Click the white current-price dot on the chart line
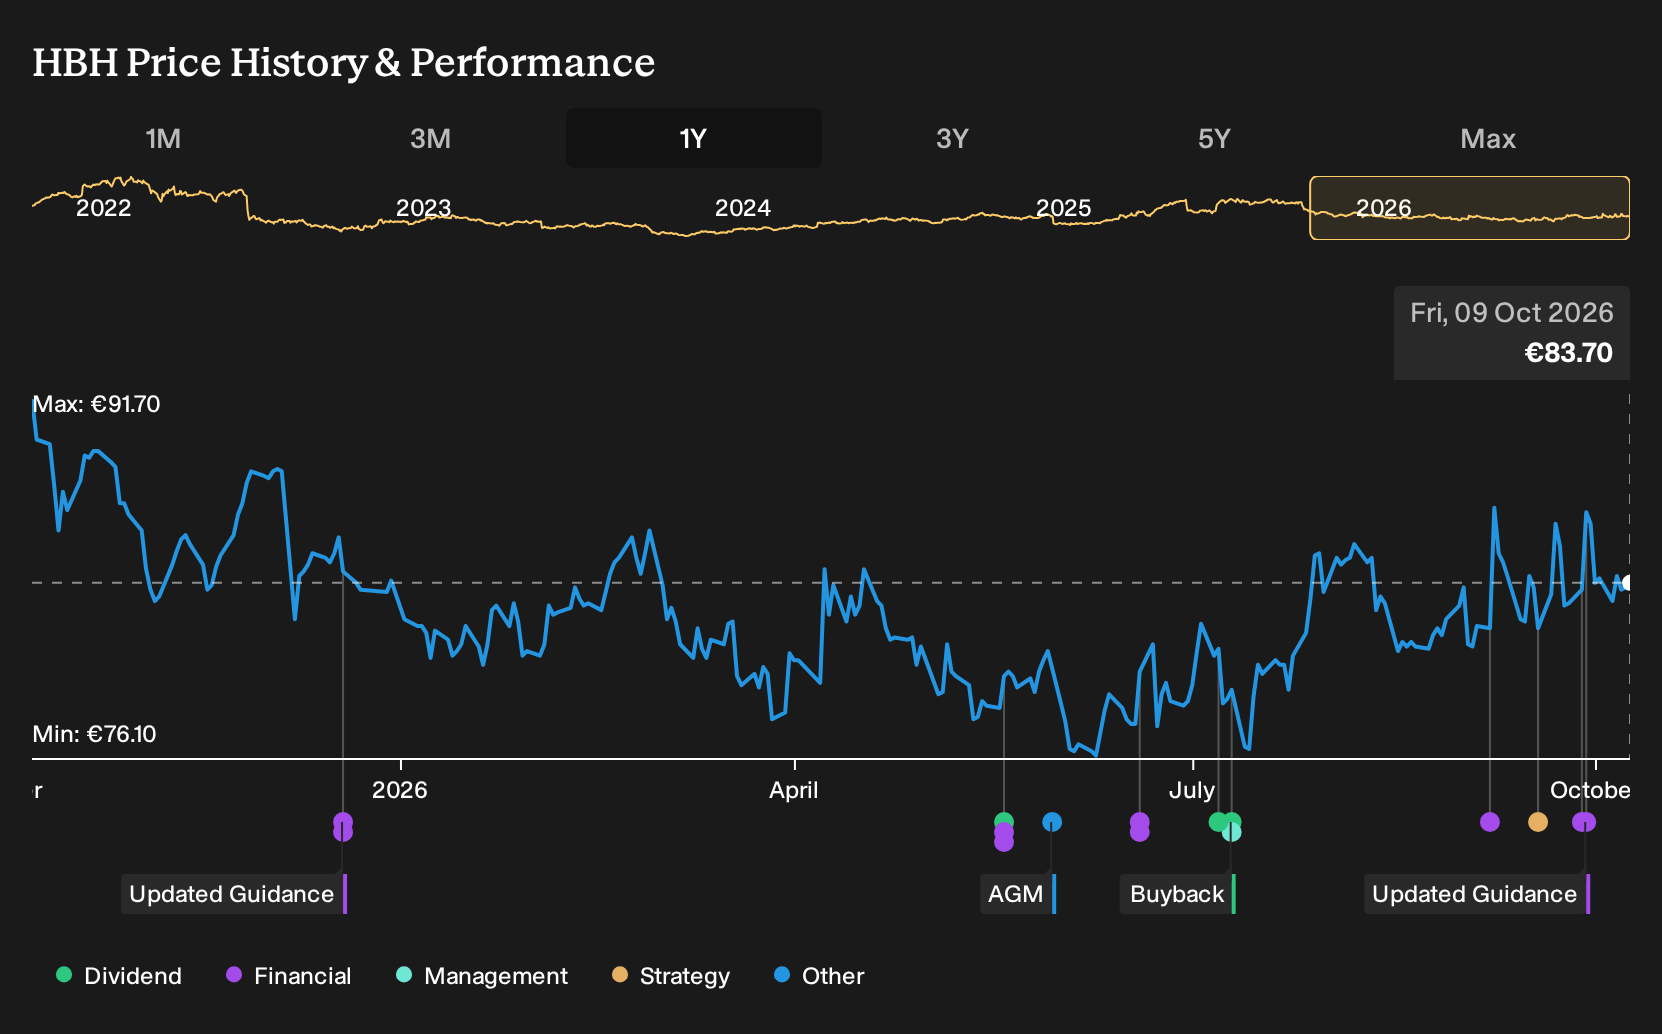The image size is (1662, 1034). tap(1628, 583)
